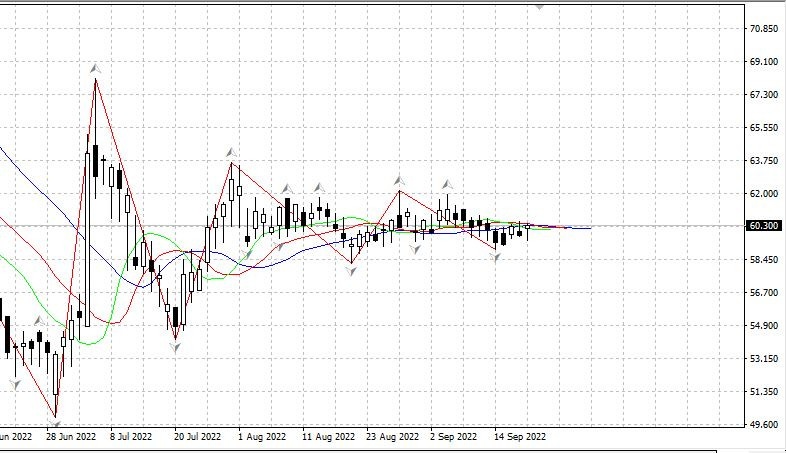Select the 28 Jun 2022 date label
Image resolution: width=786 pixels, height=453 pixels.
pos(70,437)
